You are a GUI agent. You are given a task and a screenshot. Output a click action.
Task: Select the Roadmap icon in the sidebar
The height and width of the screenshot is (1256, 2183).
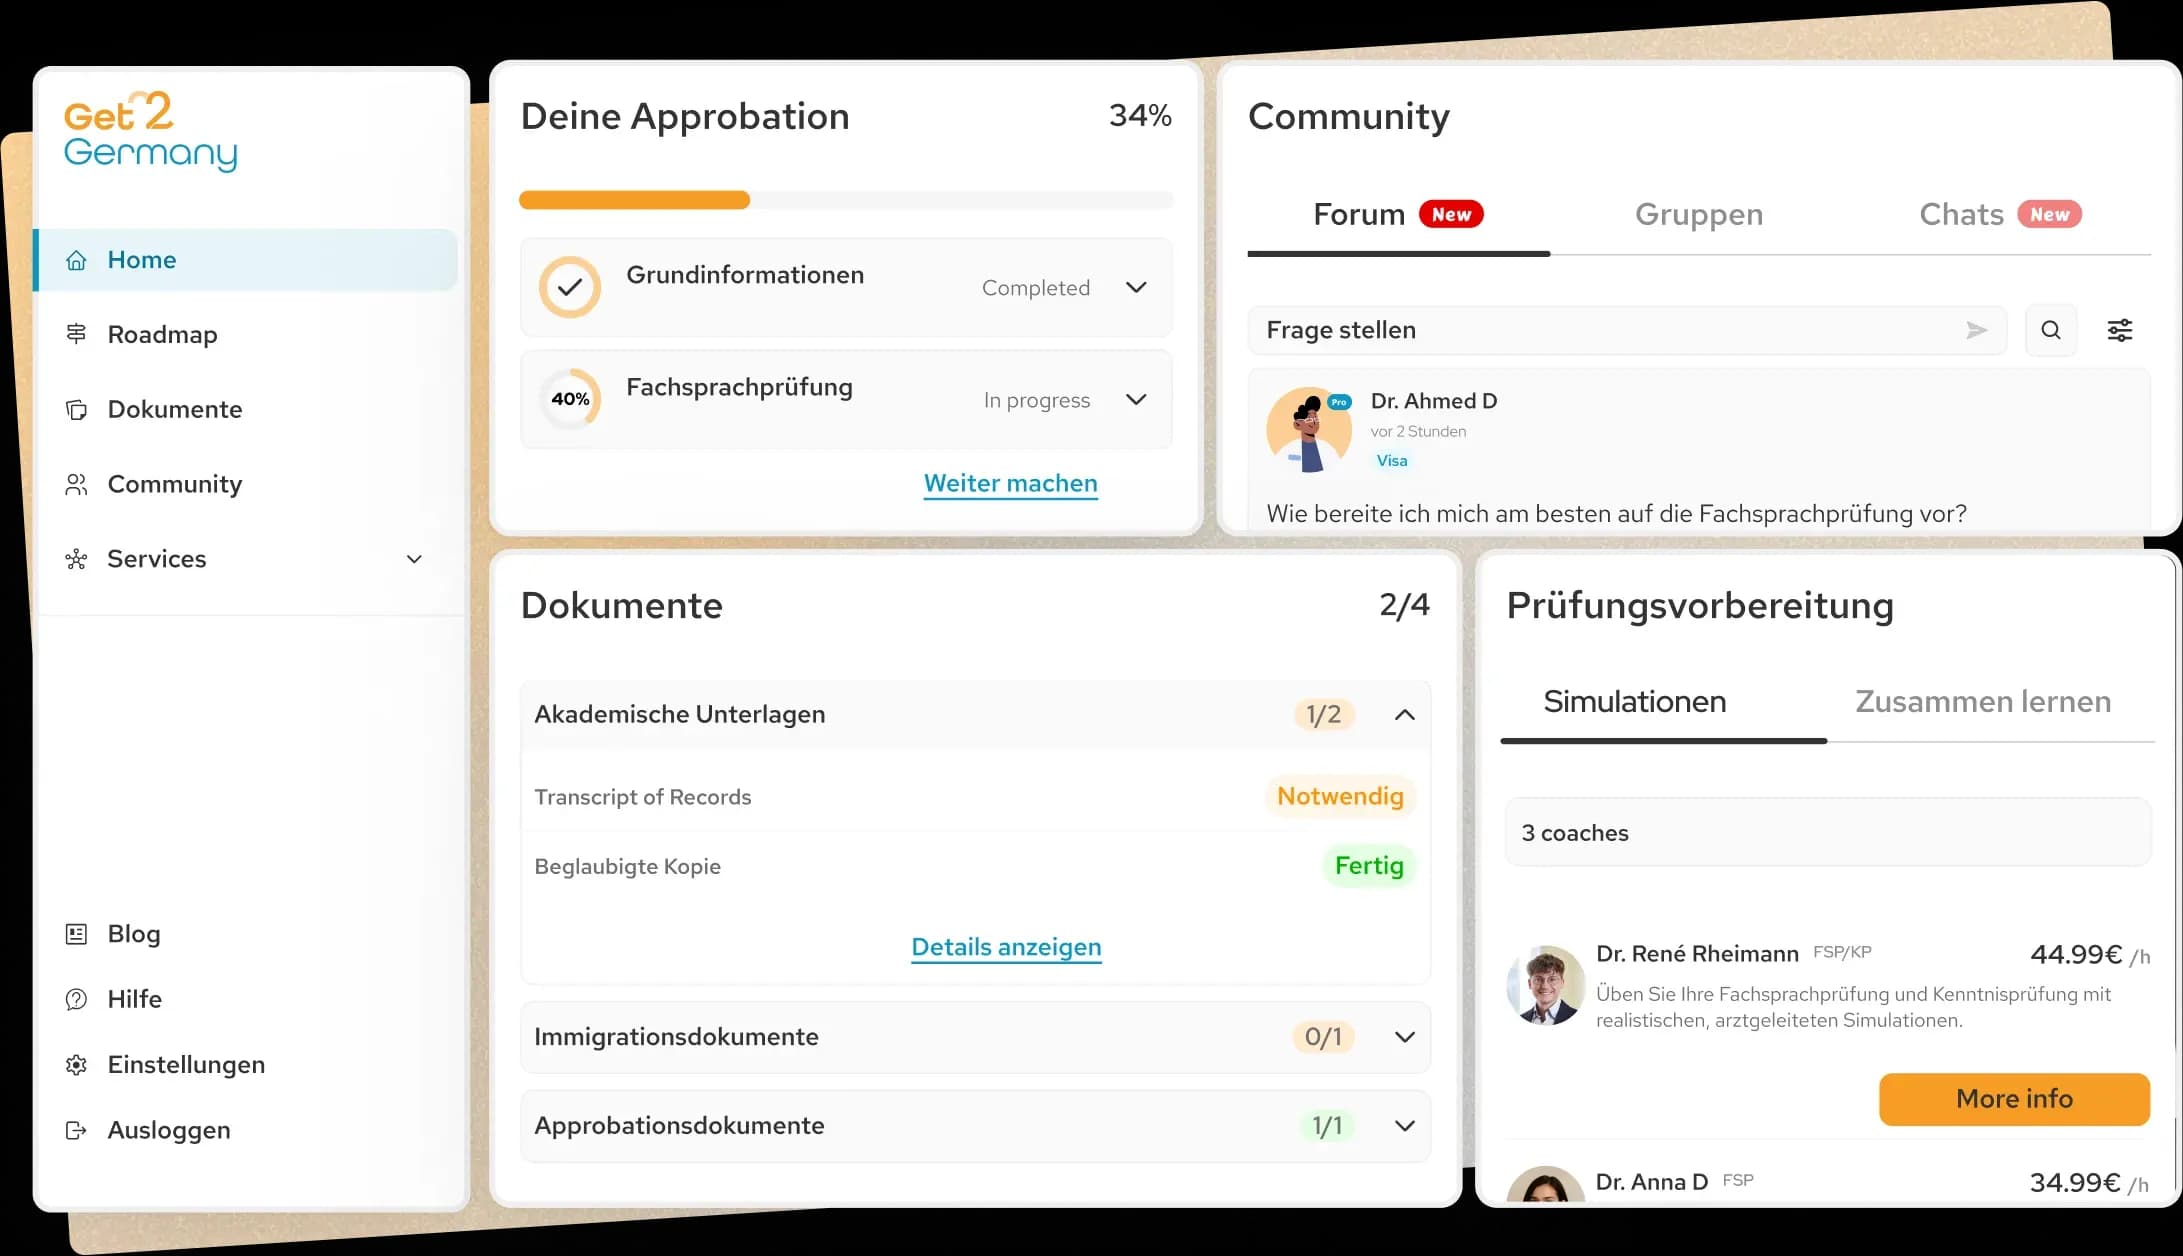click(76, 333)
